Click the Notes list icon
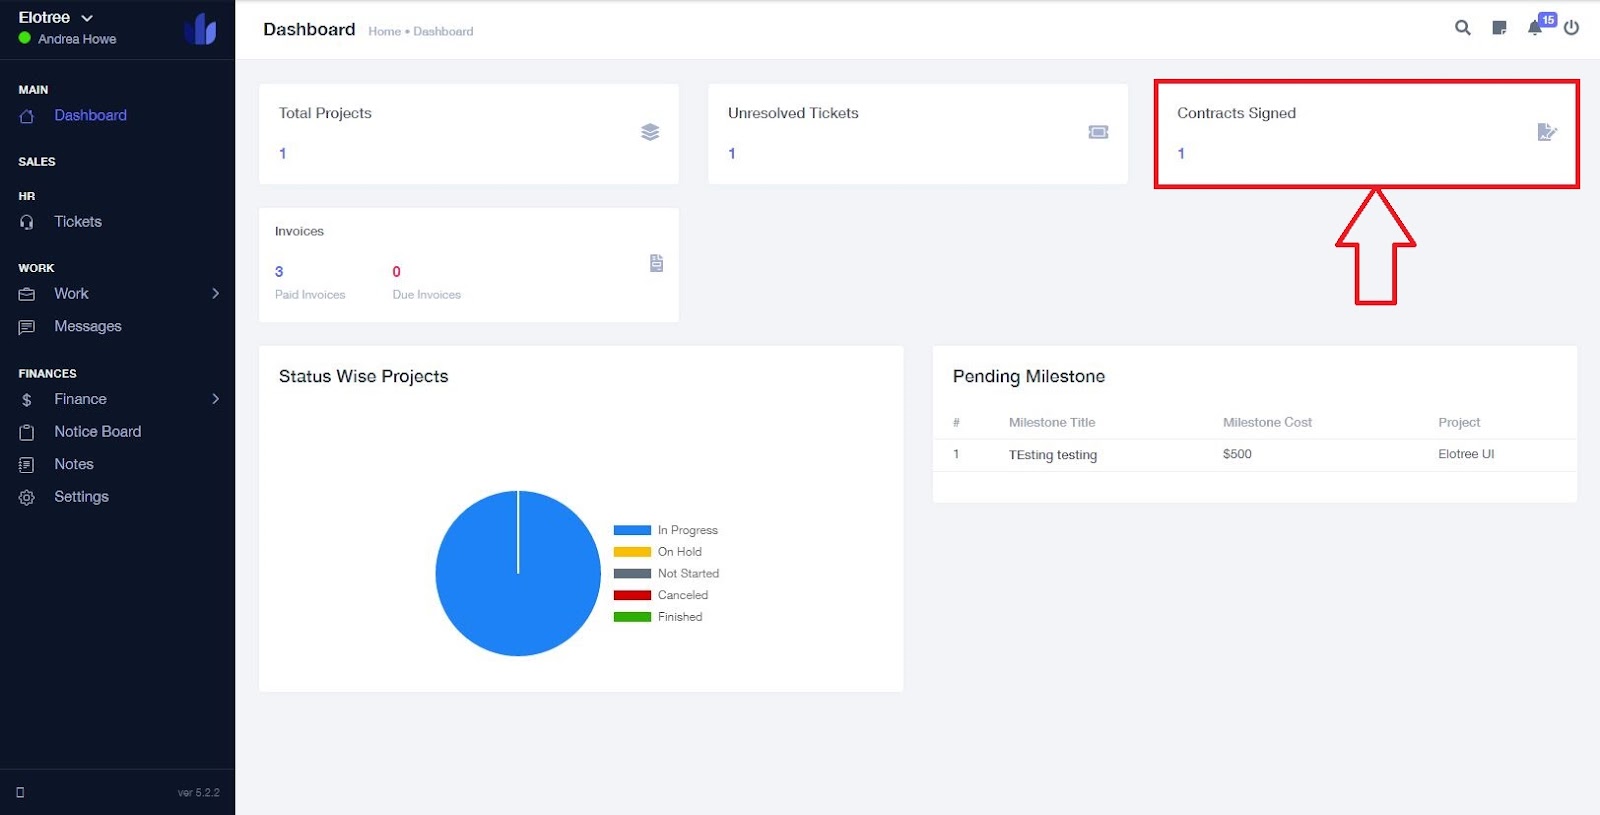 tap(27, 465)
